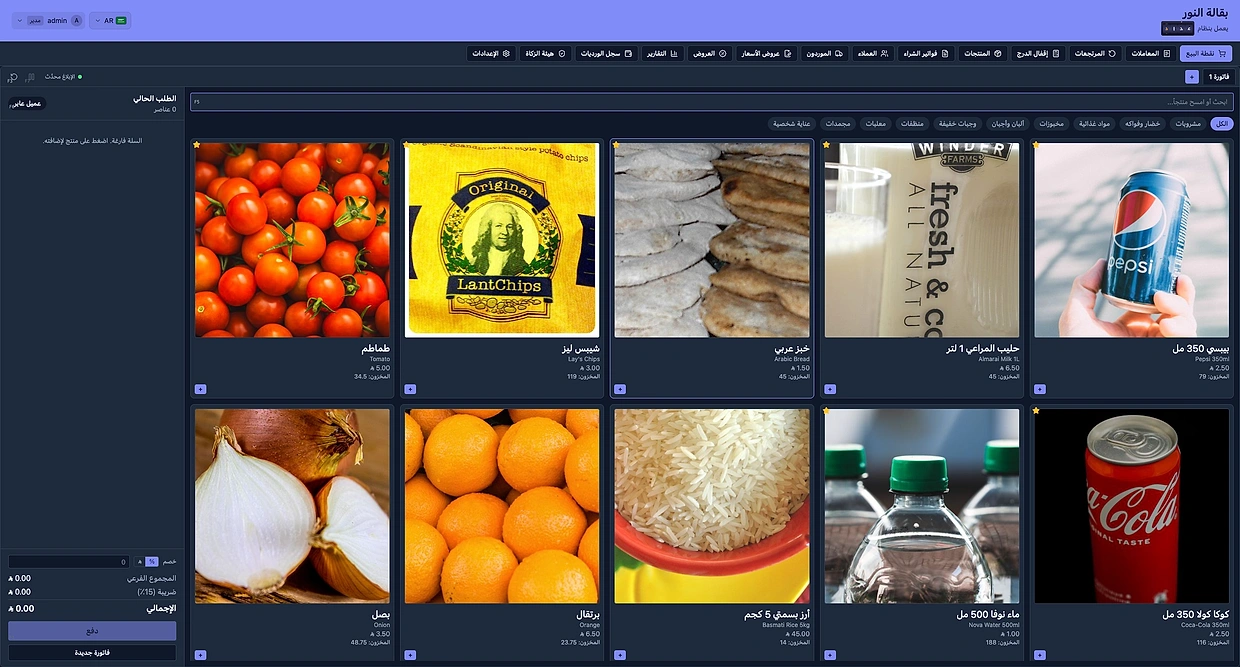Viewport: 1240px width, 667px height.
Task: Click the دفع pay button
Action: (x=92, y=631)
